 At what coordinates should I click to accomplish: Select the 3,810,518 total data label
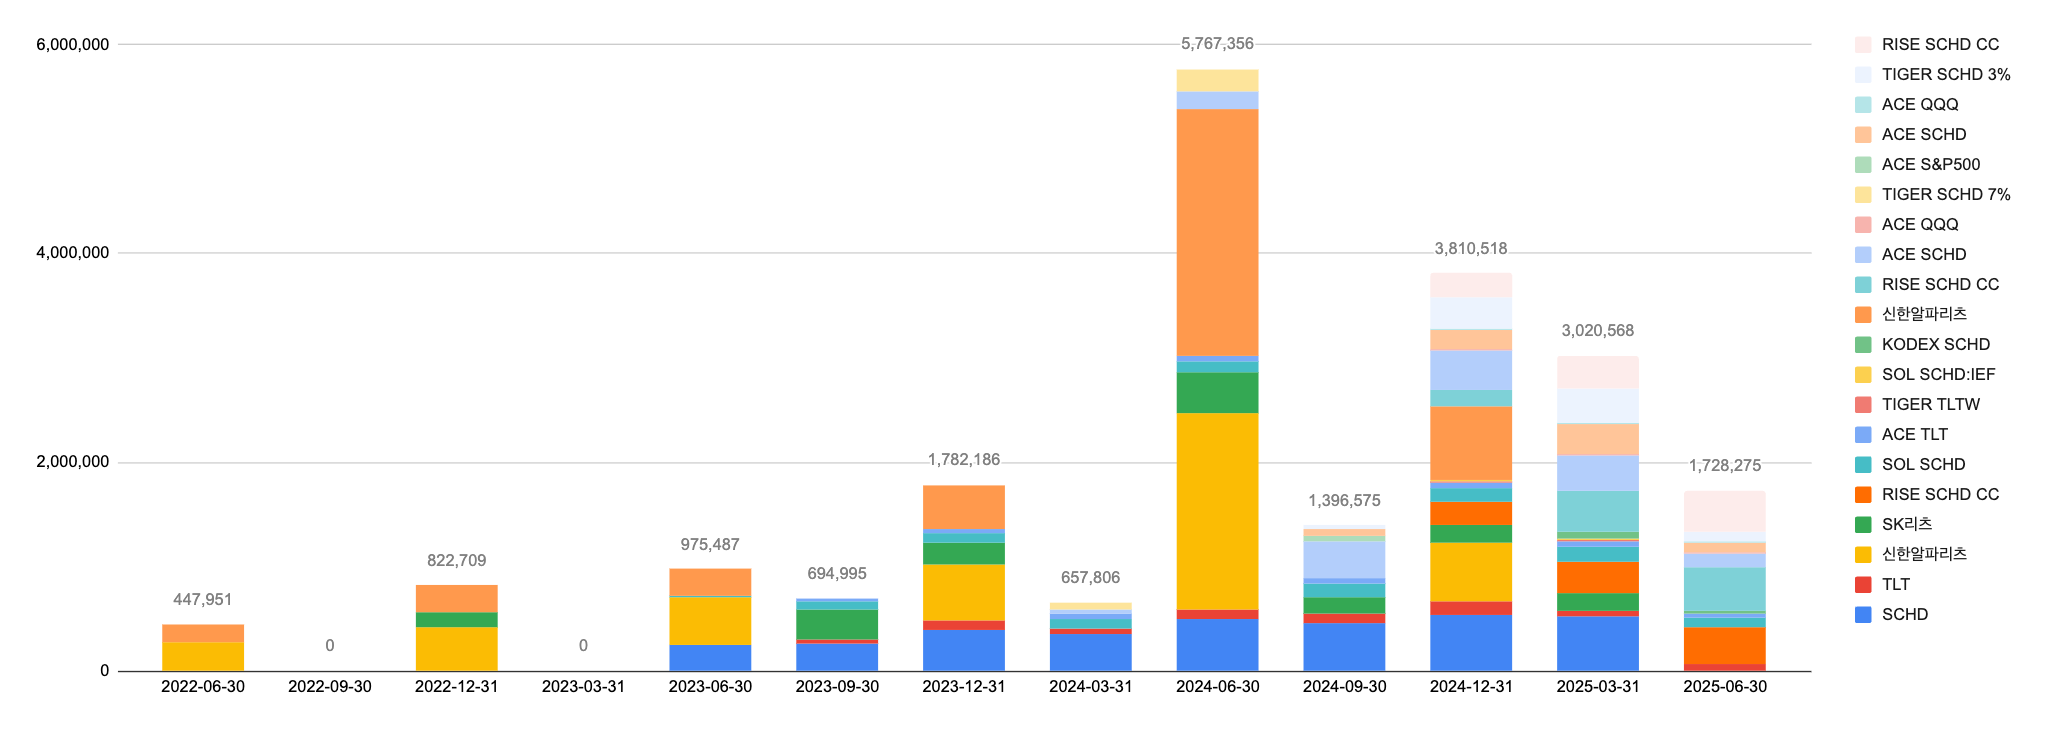(x=1470, y=249)
